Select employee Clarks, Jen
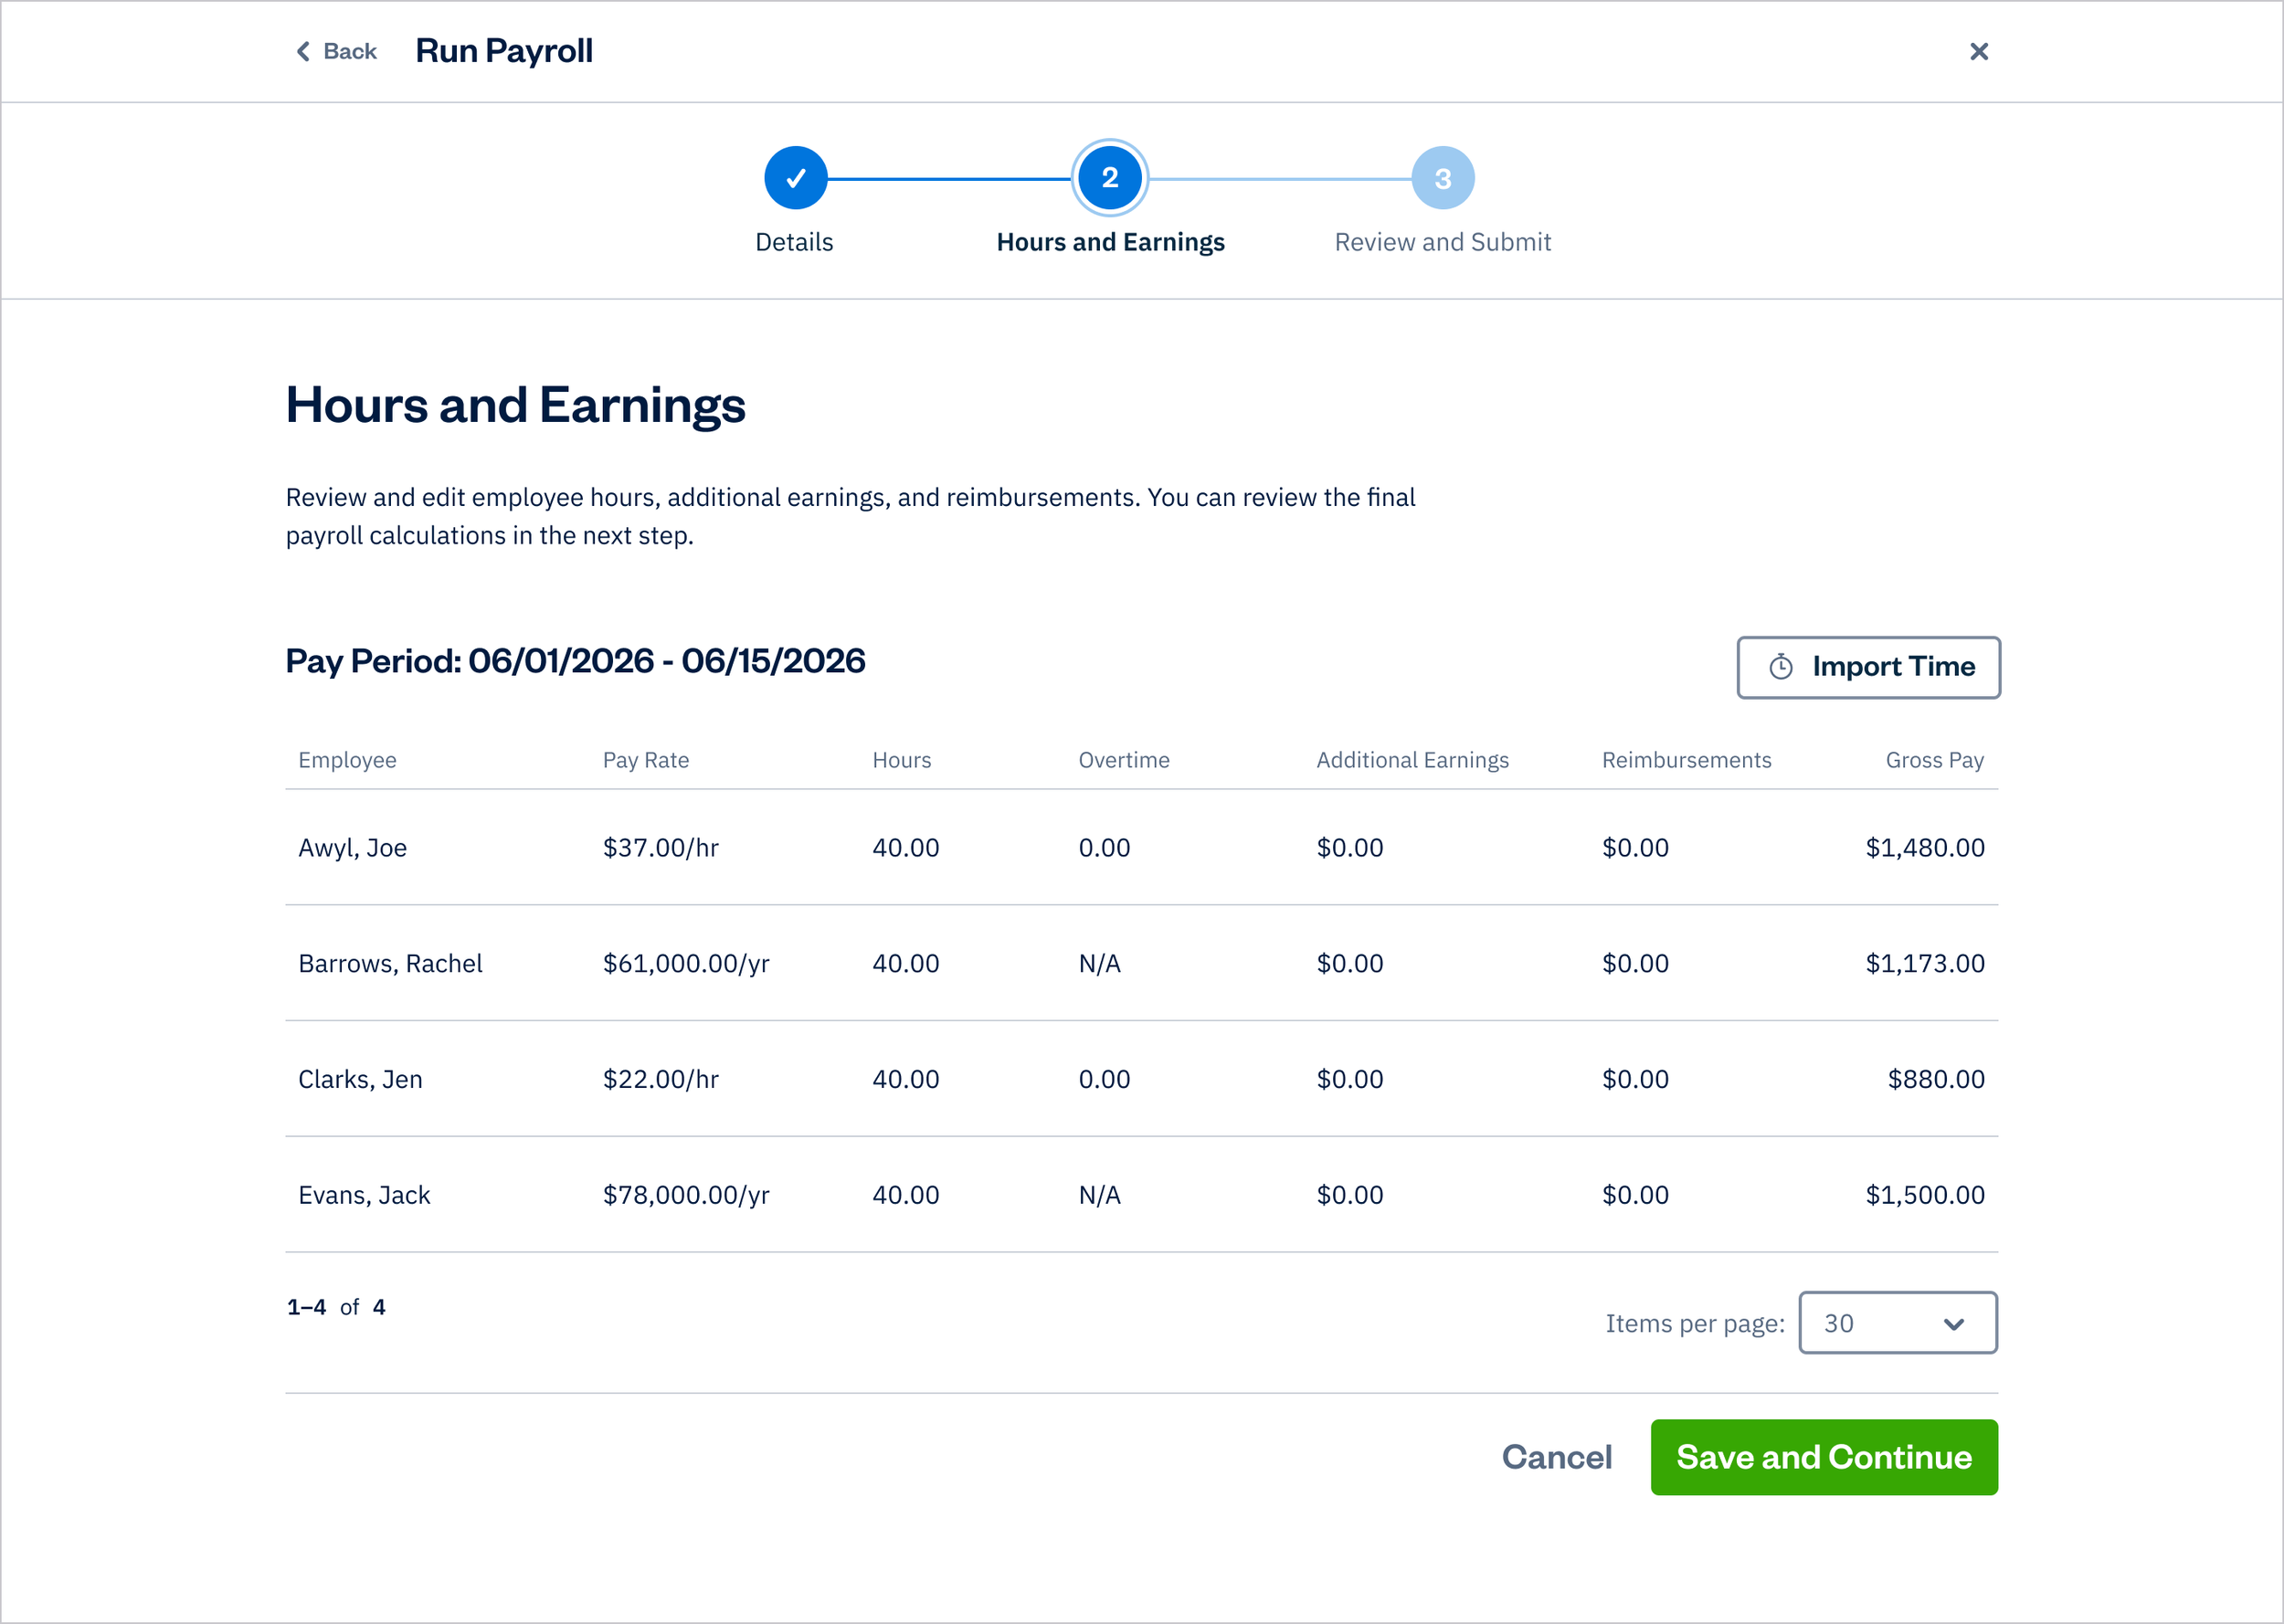The height and width of the screenshot is (1624, 2284). (x=360, y=1079)
